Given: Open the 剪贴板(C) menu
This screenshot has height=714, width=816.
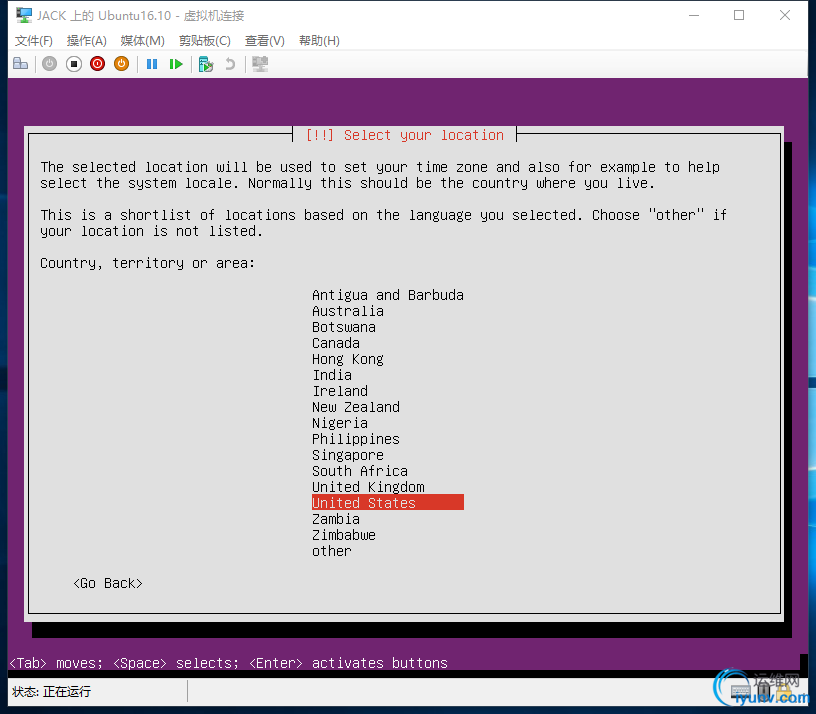Looking at the screenshot, I should 205,41.
